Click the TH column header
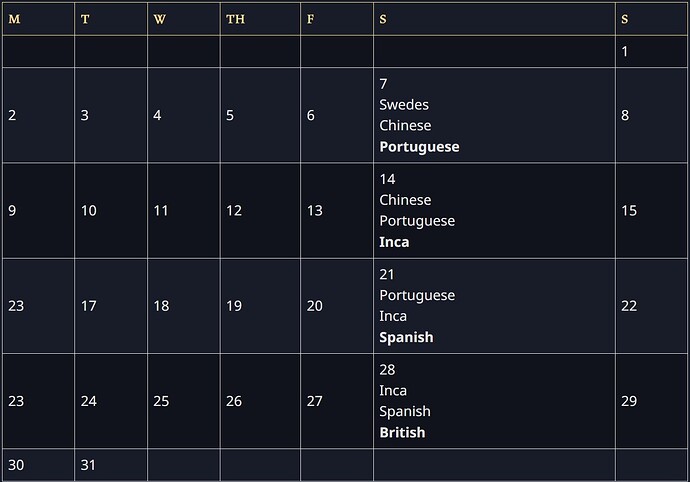The height and width of the screenshot is (482, 690). point(235,19)
